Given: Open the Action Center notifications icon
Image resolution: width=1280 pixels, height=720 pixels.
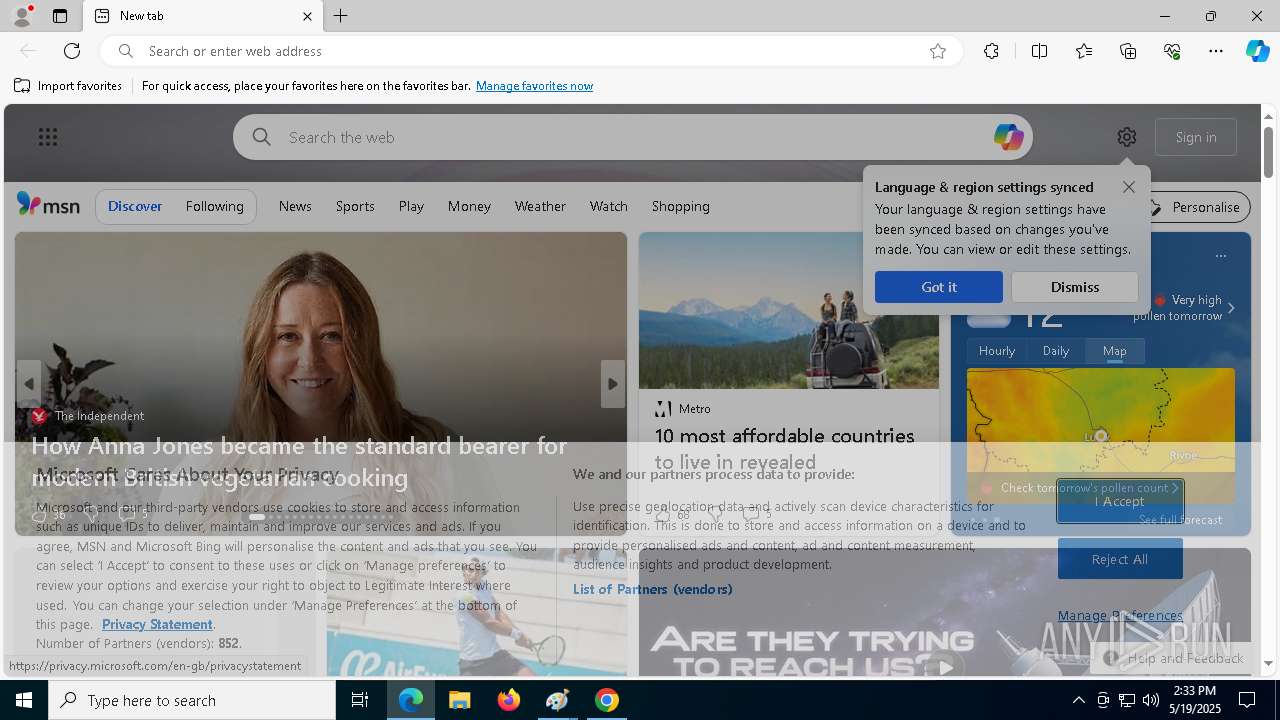Looking at the screenshot, I should pos(1247,700).
